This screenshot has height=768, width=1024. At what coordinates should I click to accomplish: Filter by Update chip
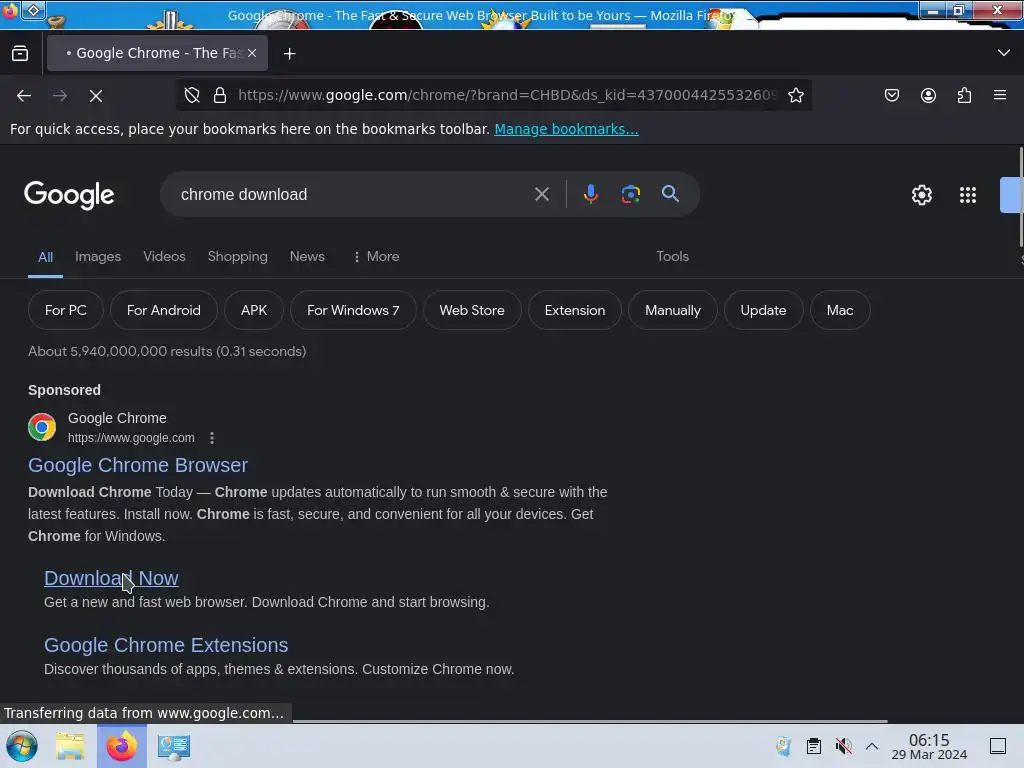coord(763,310)
